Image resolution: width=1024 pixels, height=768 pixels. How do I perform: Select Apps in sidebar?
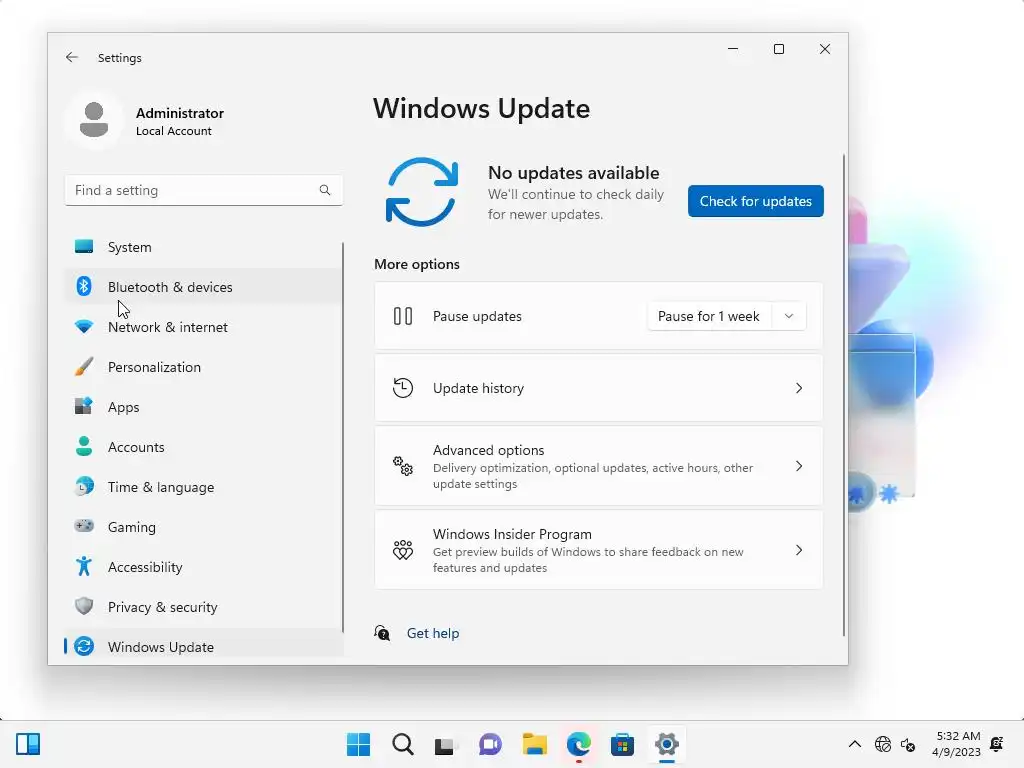(203, 406)
